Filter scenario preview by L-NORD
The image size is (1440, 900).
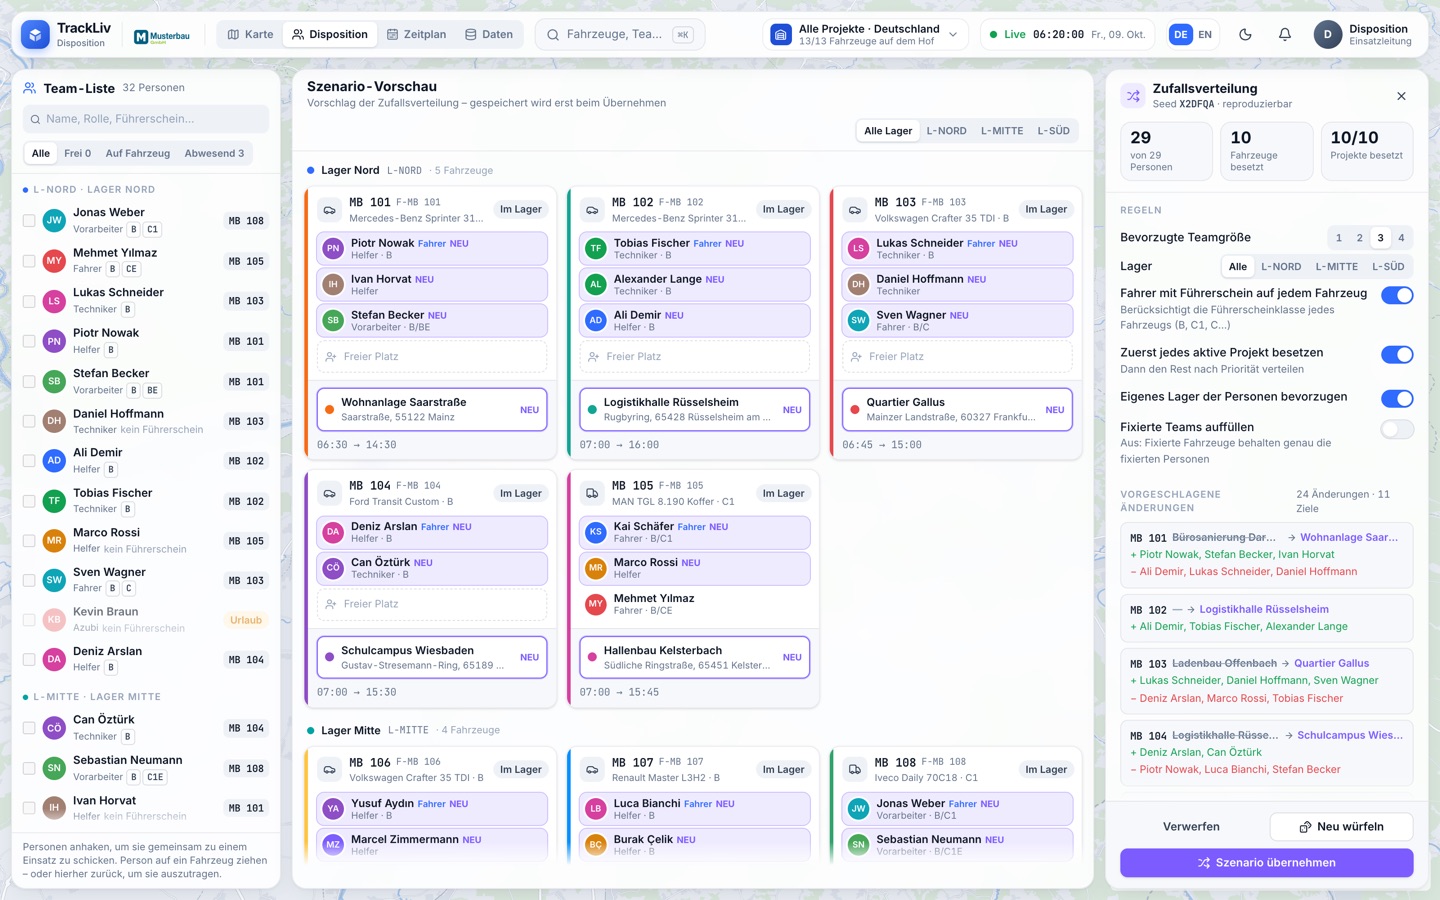tap(946, 131)
